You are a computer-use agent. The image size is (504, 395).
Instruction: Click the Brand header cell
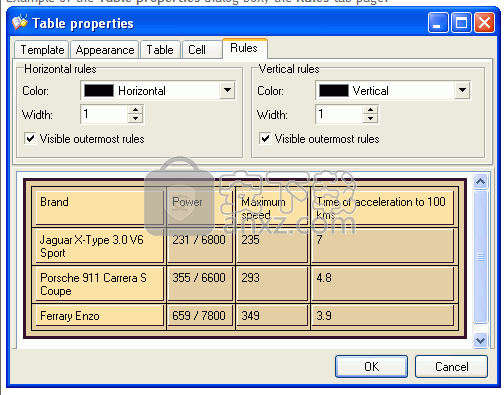[x=99, y=207]
